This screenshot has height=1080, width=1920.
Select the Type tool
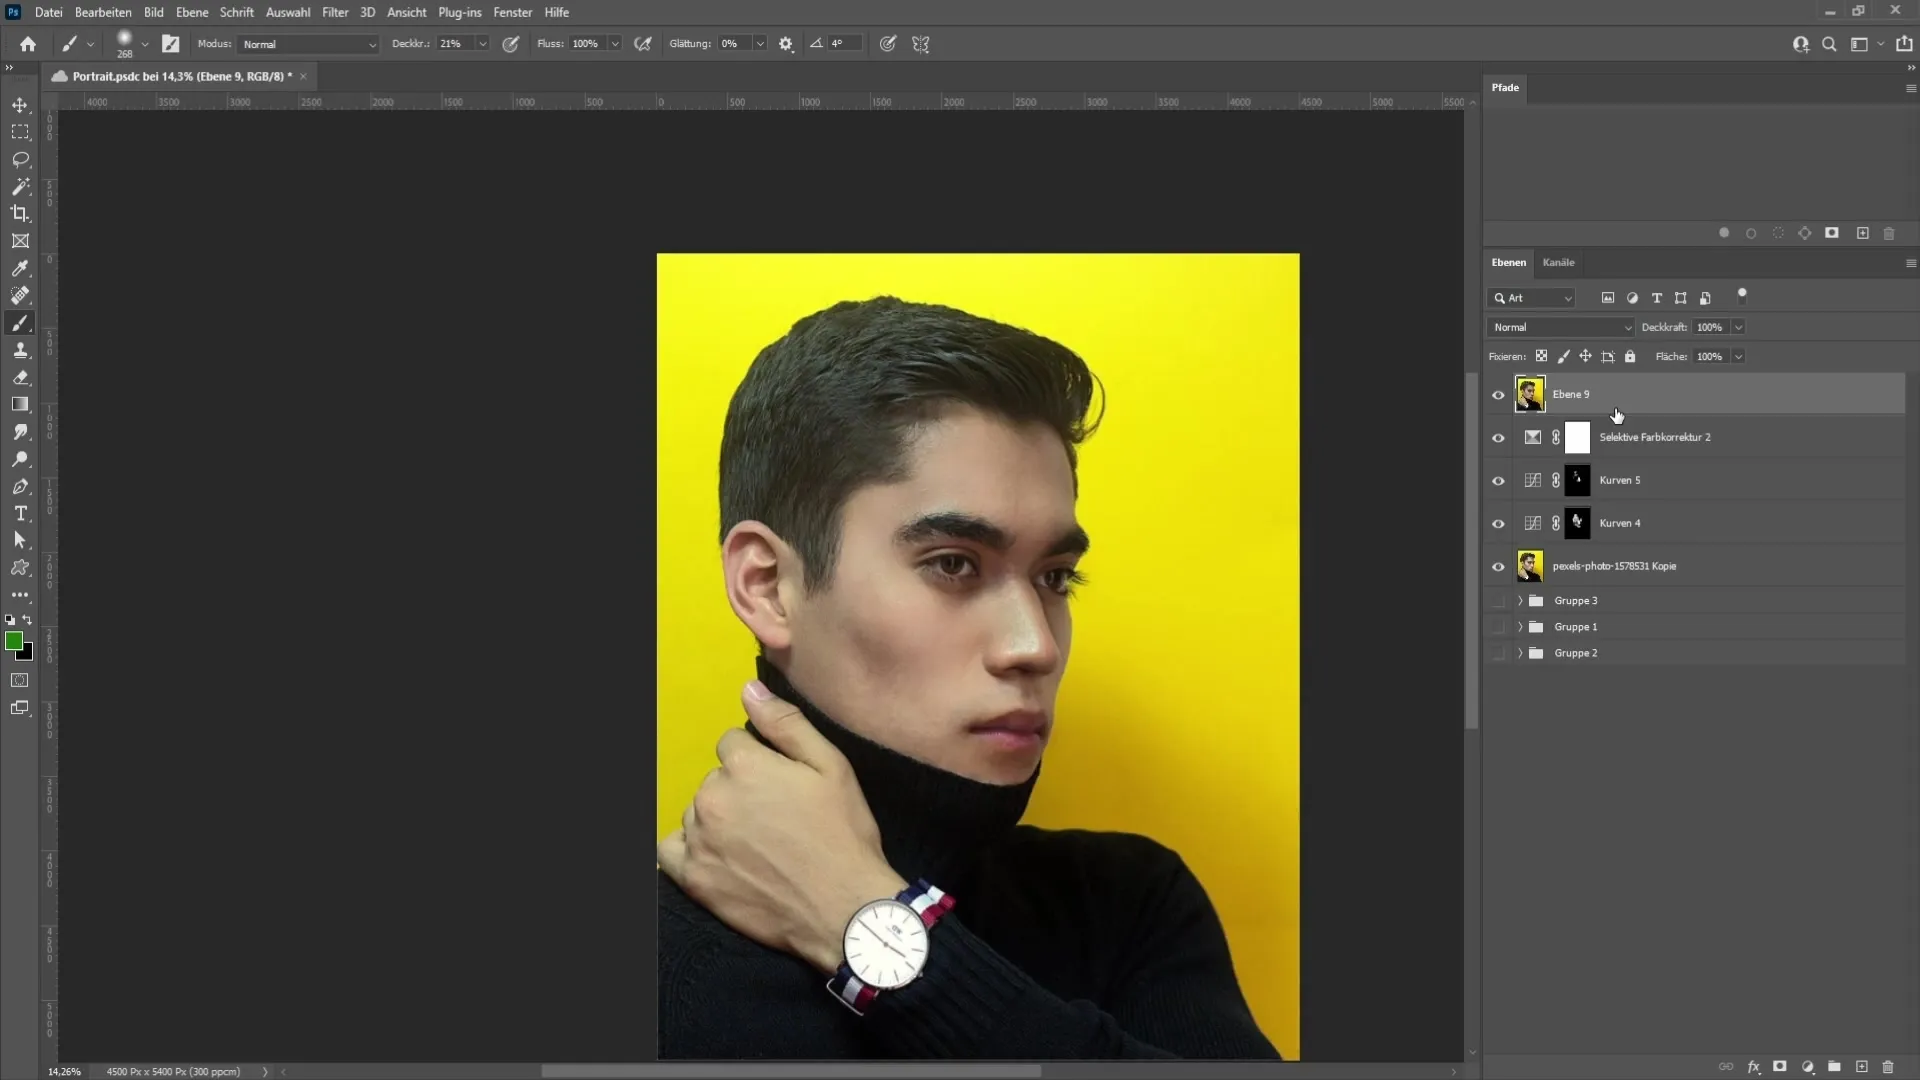pyautogui.click(x=20, y=512)
